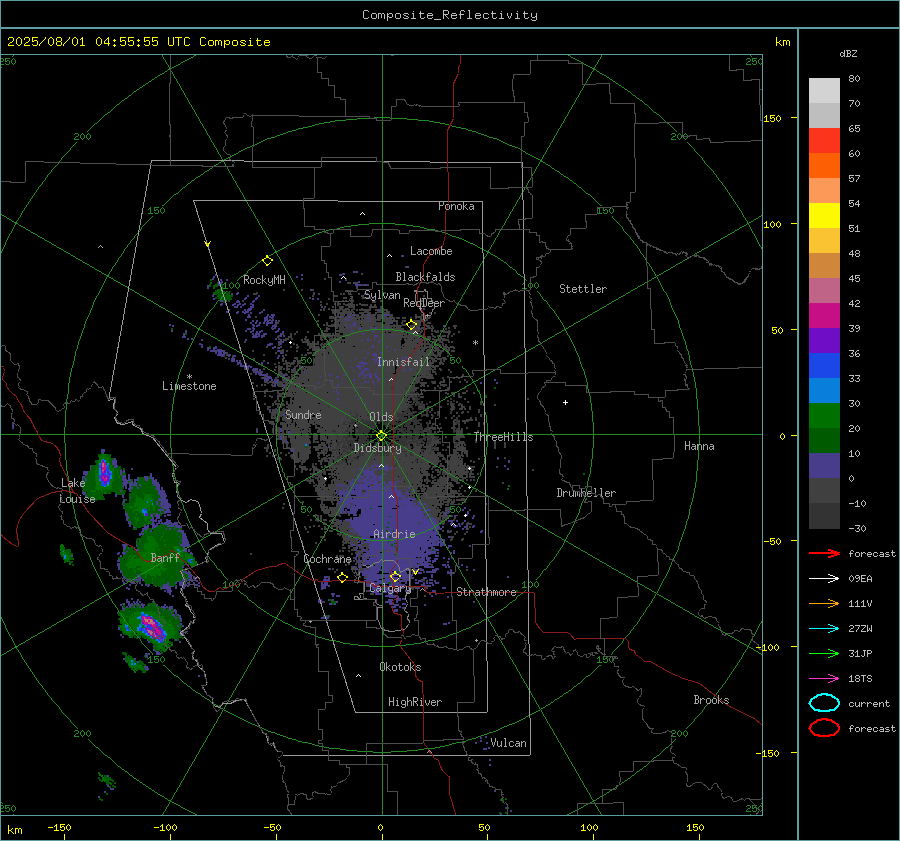
Task: Select the magenta 18TS arrow icon
Action: (x=824, y=679)
